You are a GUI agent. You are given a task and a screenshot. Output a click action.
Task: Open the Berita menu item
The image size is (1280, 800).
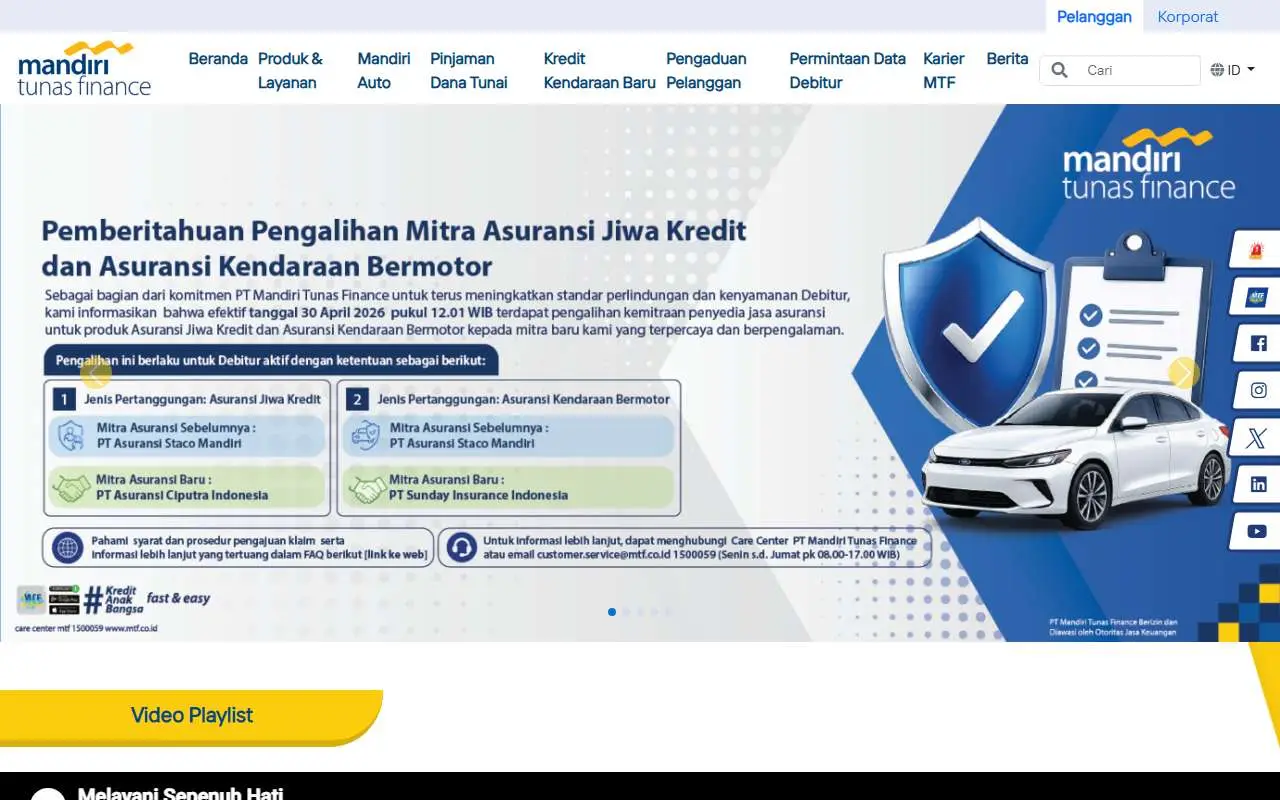click(x=1007, y=59)
